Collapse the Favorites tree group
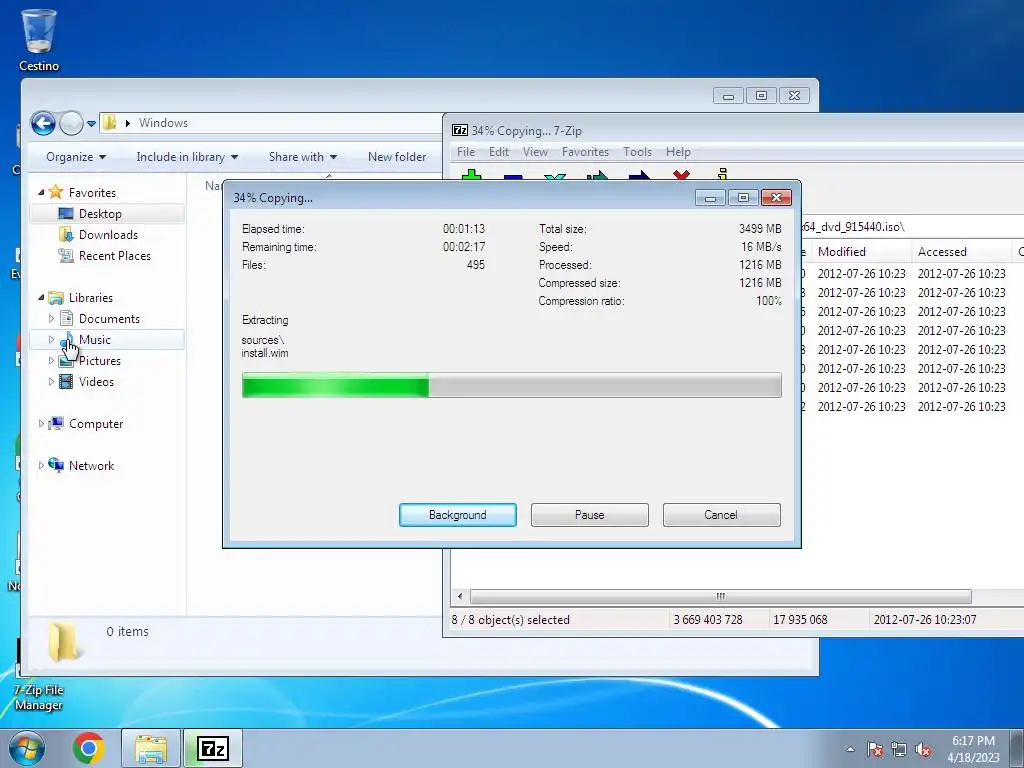Screen dimensions: 1024x768 point(41,192)
